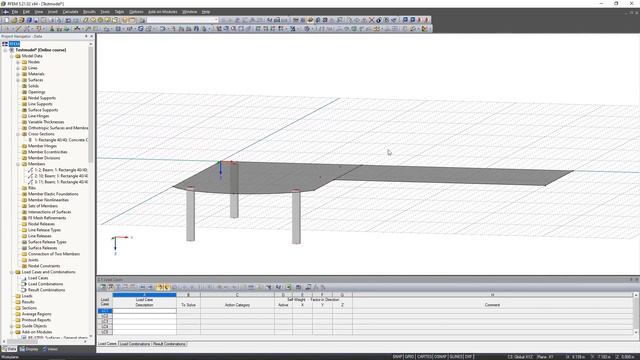Expand the Lines folder

pyautogui.click(x=18, y=68)
